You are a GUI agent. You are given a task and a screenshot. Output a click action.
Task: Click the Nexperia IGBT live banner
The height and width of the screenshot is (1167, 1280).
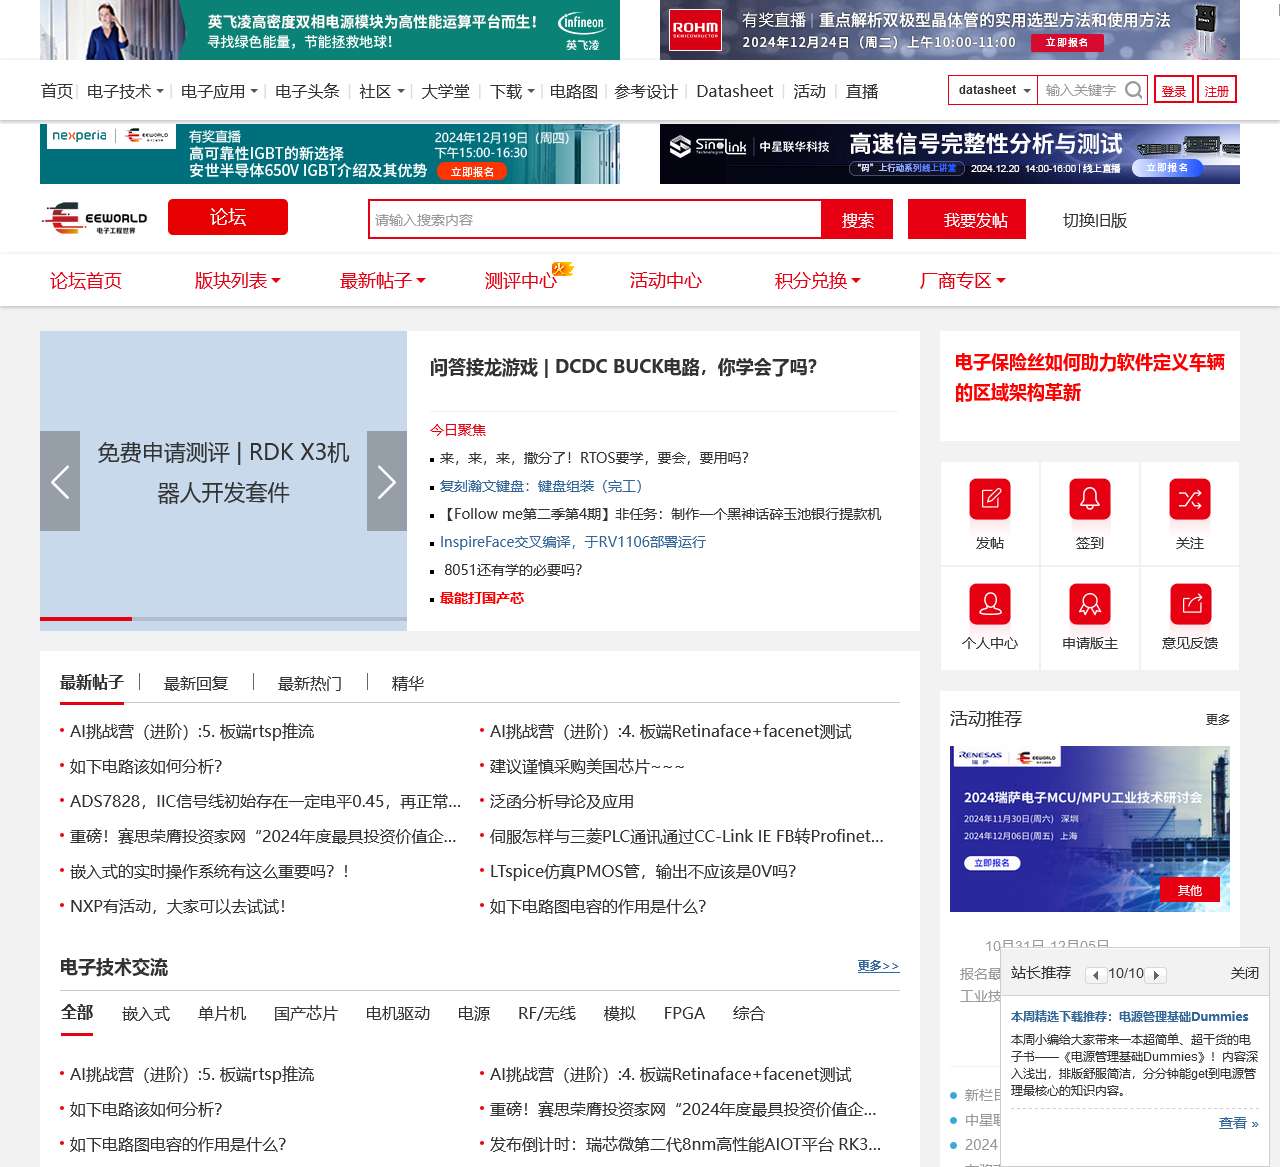[x=330, y=154]
